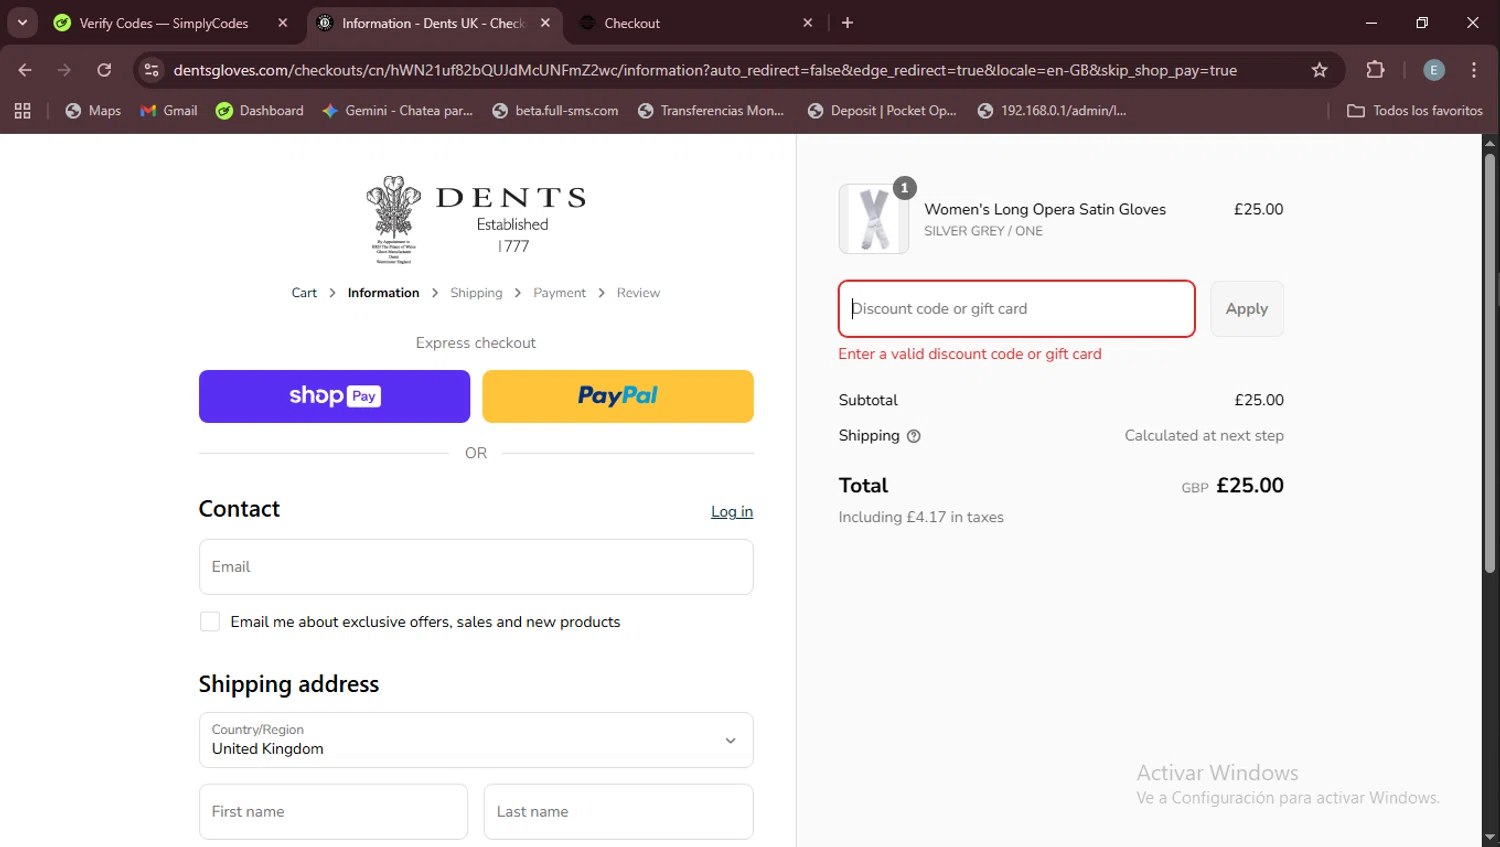
Task: Focus the Last name field
Action: tap(618, 812)
